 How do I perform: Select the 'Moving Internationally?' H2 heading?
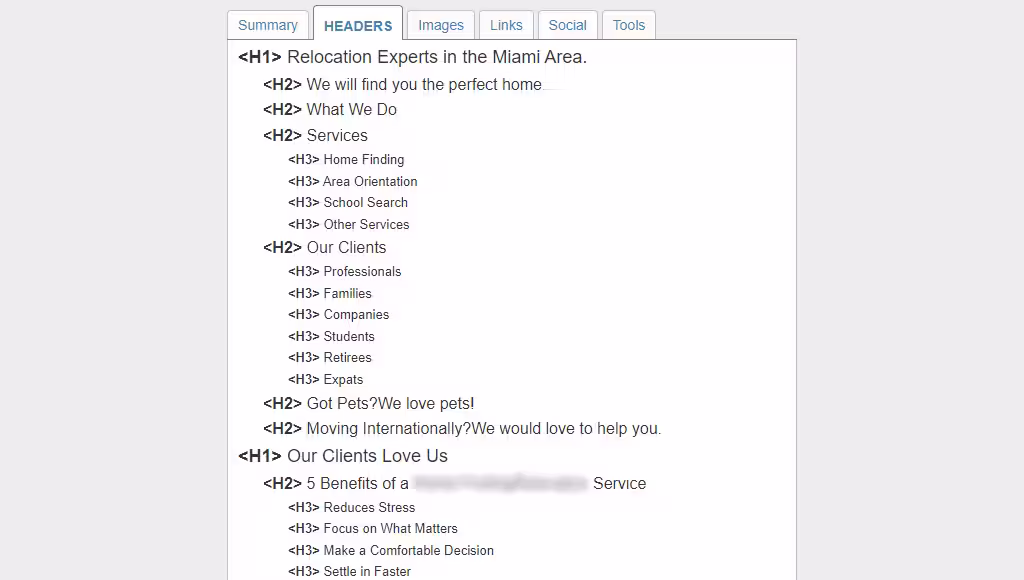point(483,428)
